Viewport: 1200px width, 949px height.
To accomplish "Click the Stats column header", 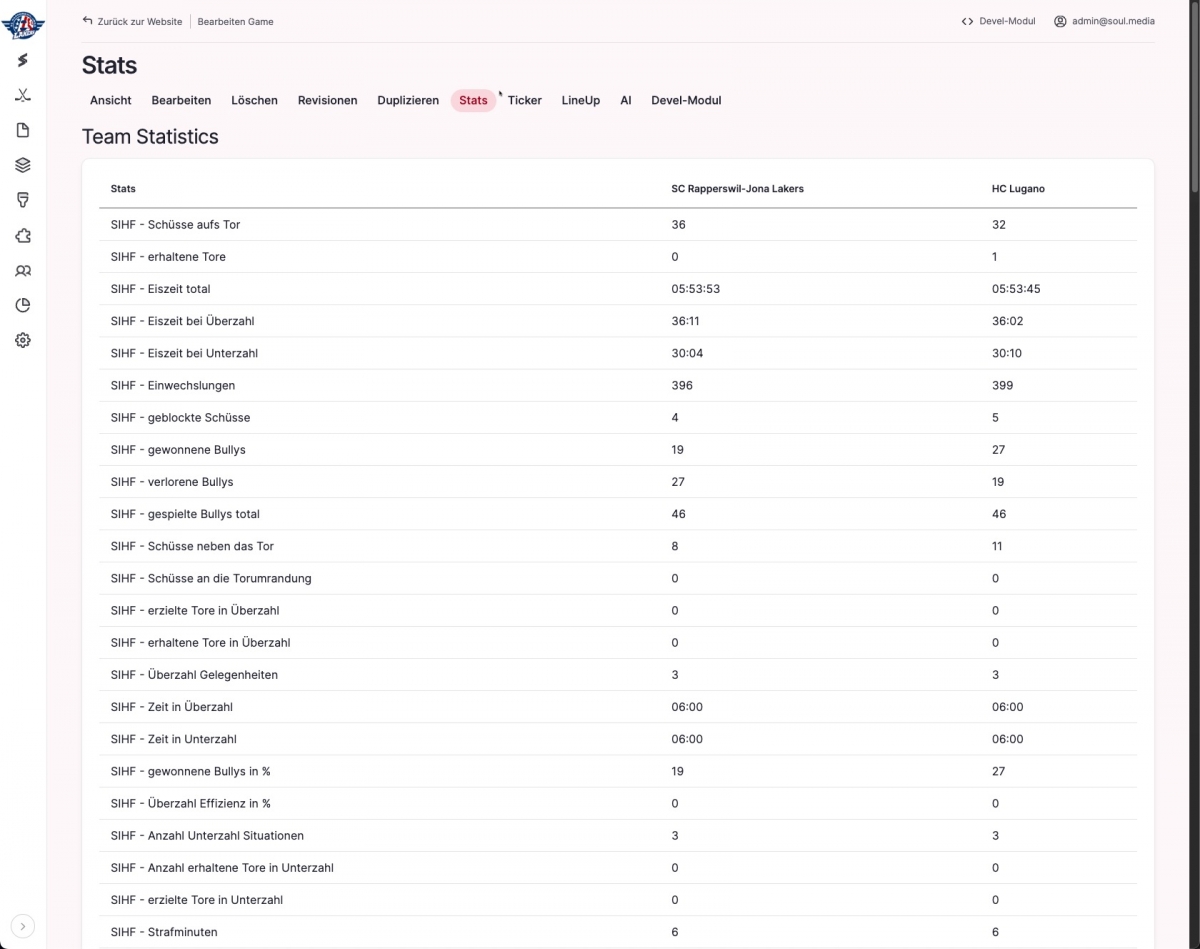I will click(x=123, y=188).
